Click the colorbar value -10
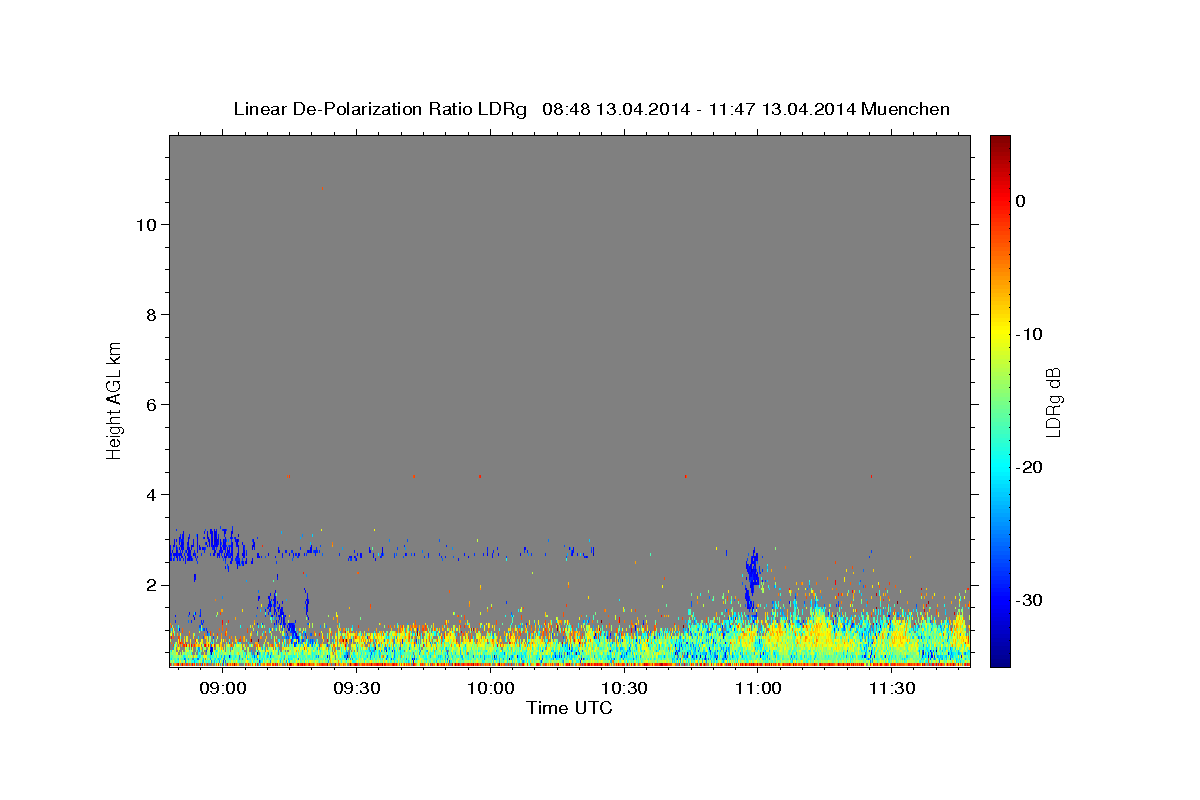Screen dimensions: 1200x800 1030,334
